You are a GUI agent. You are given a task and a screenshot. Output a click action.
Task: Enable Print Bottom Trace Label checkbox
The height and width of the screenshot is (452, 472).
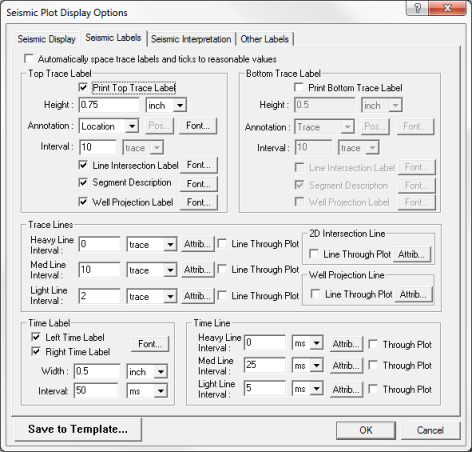pyautogui.click(x=299, y=88)
